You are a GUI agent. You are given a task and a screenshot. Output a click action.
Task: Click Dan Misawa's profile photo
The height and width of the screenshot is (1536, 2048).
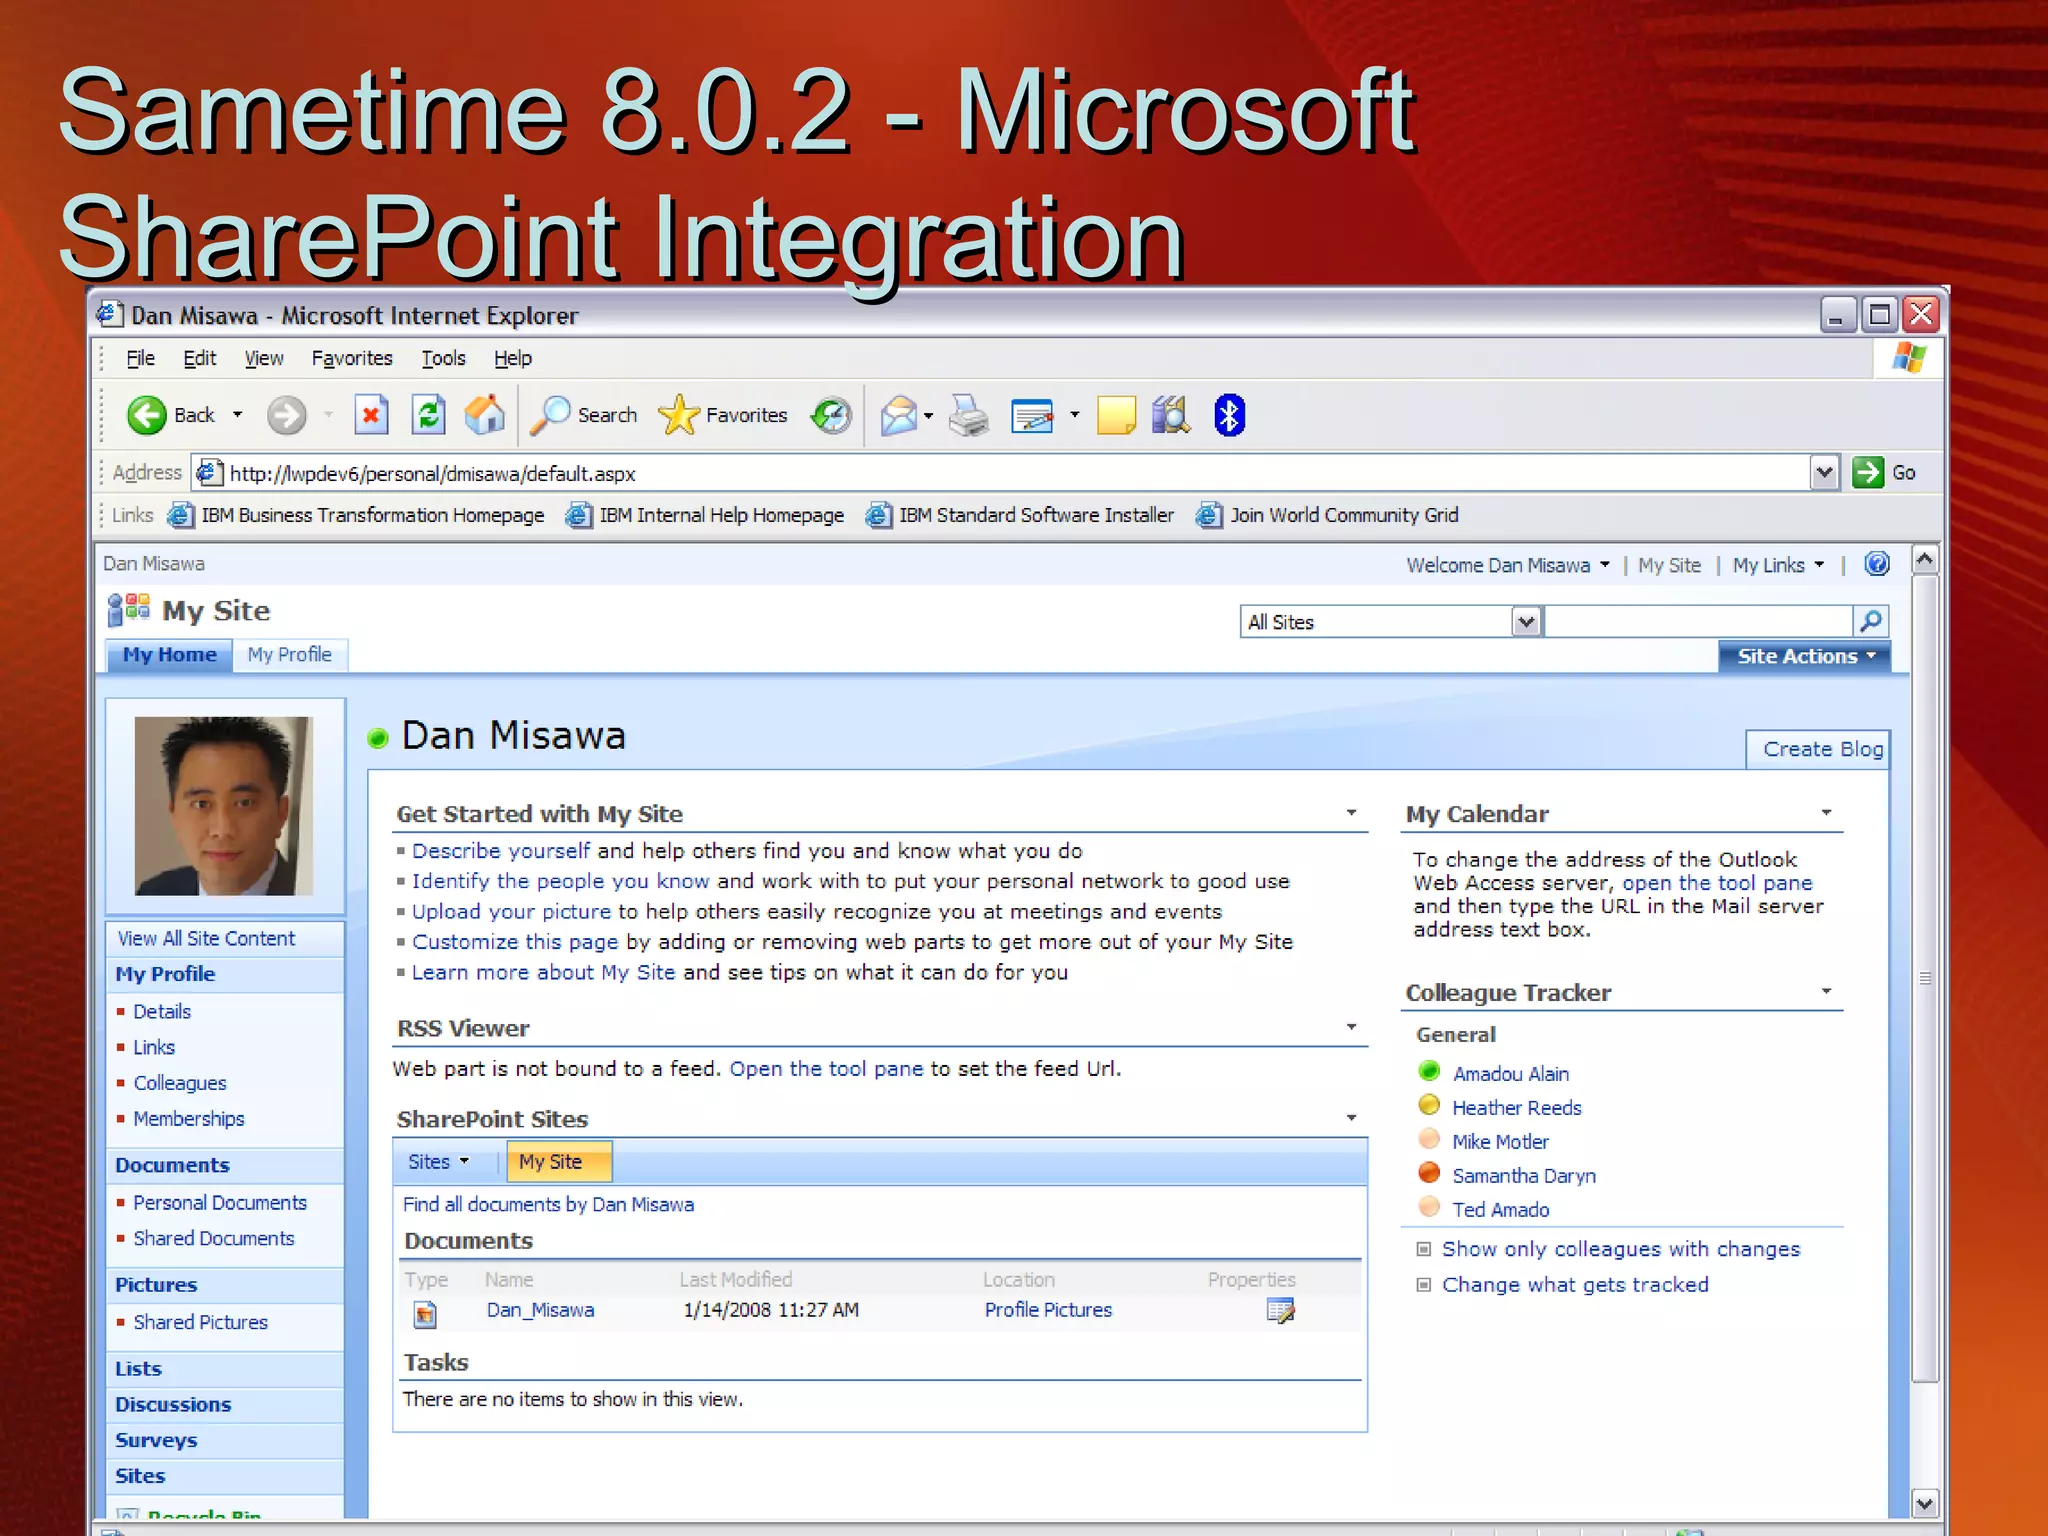[224, 806]
